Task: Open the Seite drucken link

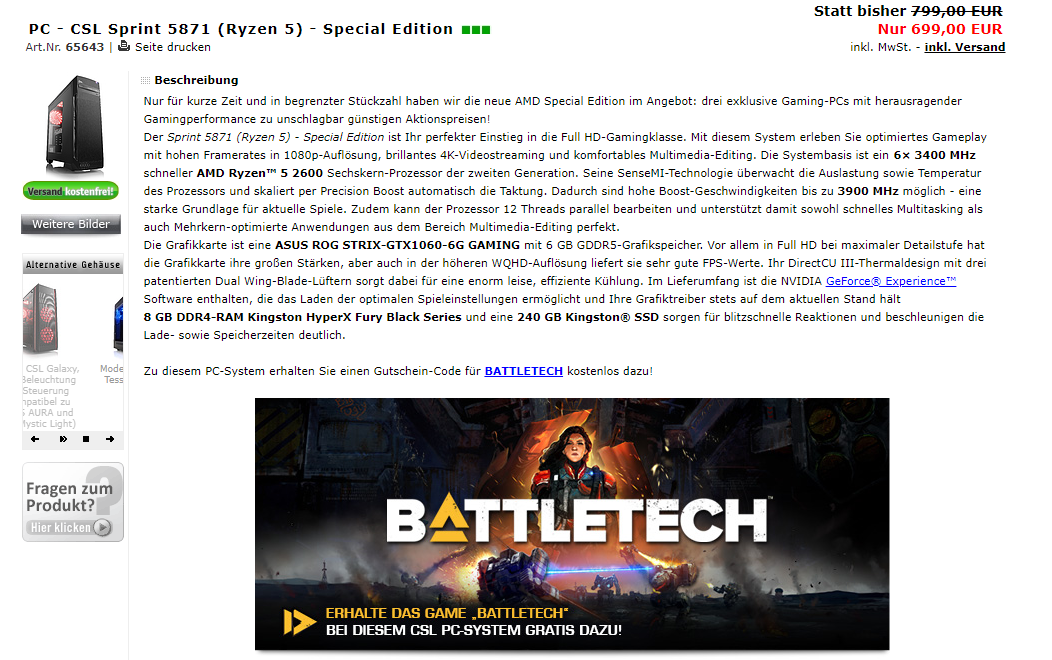Action: 172,47
